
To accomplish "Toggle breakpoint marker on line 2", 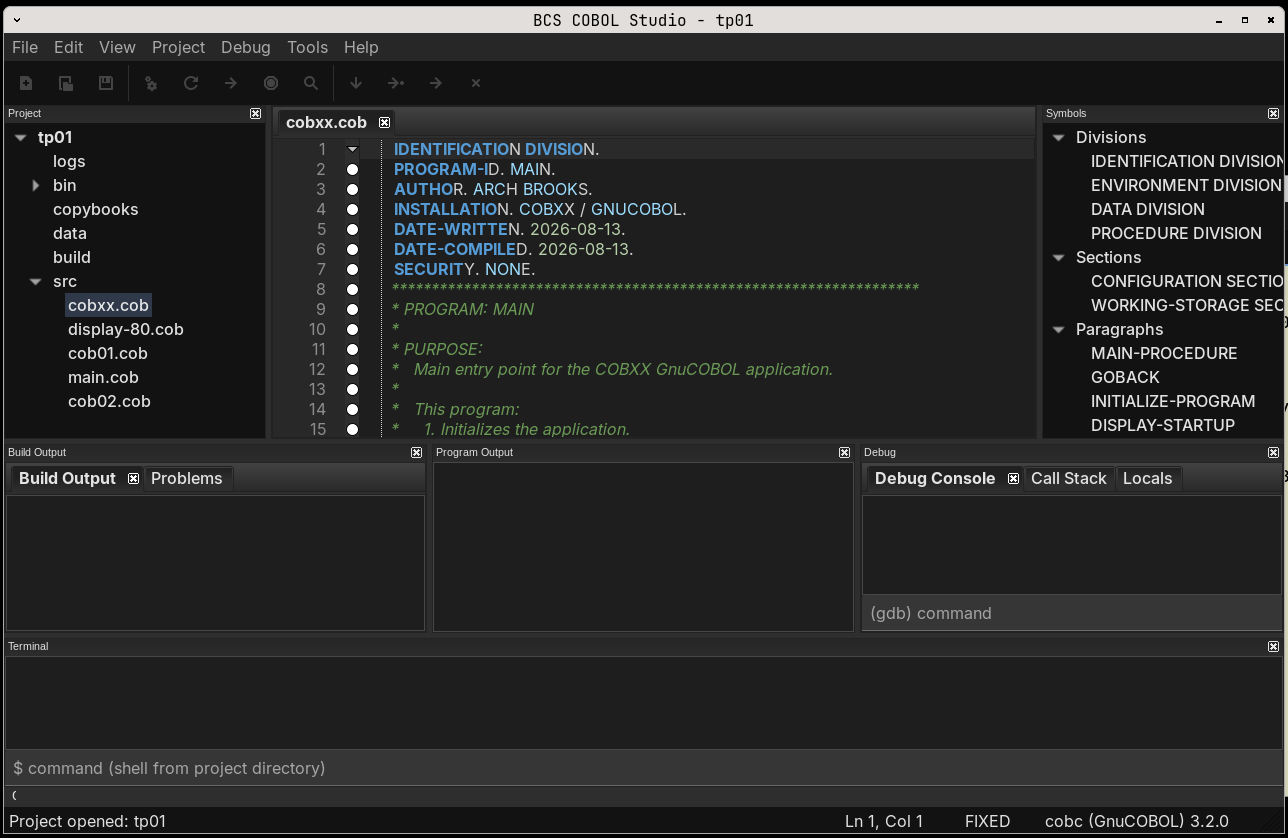I will pyautogui.click(x=352, y=170).
